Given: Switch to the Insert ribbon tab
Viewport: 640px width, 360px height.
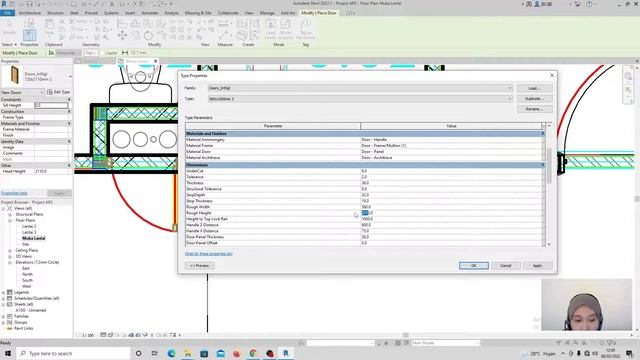Looking at the screenshot, I should coord(130,13).
